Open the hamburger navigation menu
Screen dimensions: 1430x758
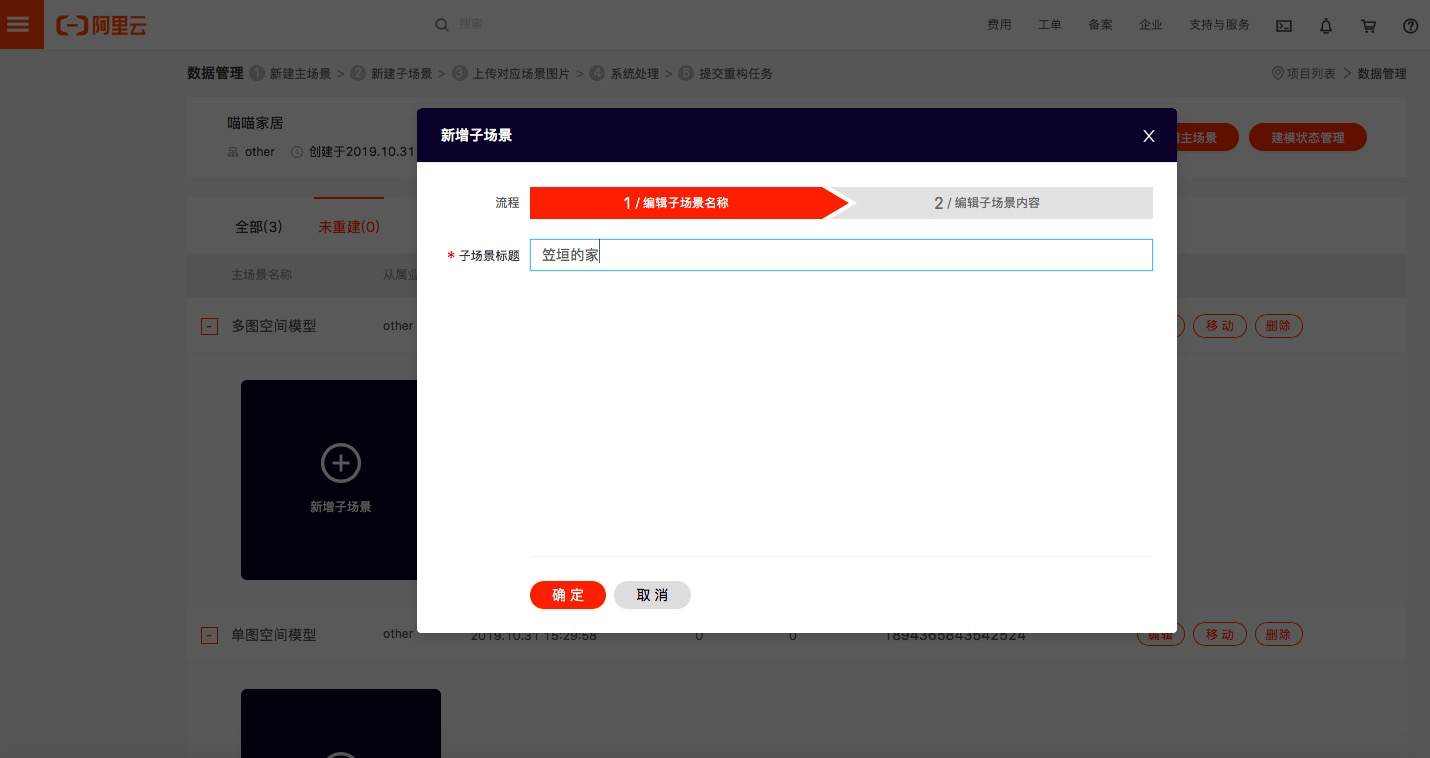[18, 24]
